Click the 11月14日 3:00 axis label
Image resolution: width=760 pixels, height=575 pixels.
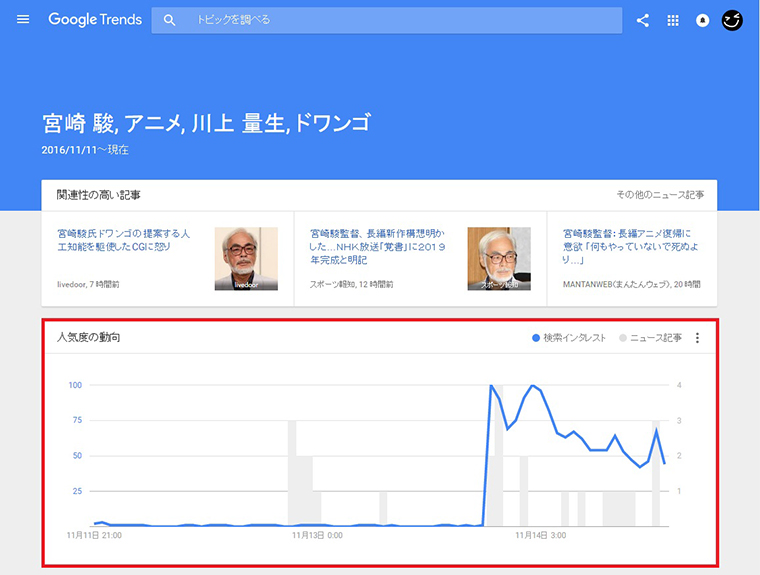click(540, 535)
